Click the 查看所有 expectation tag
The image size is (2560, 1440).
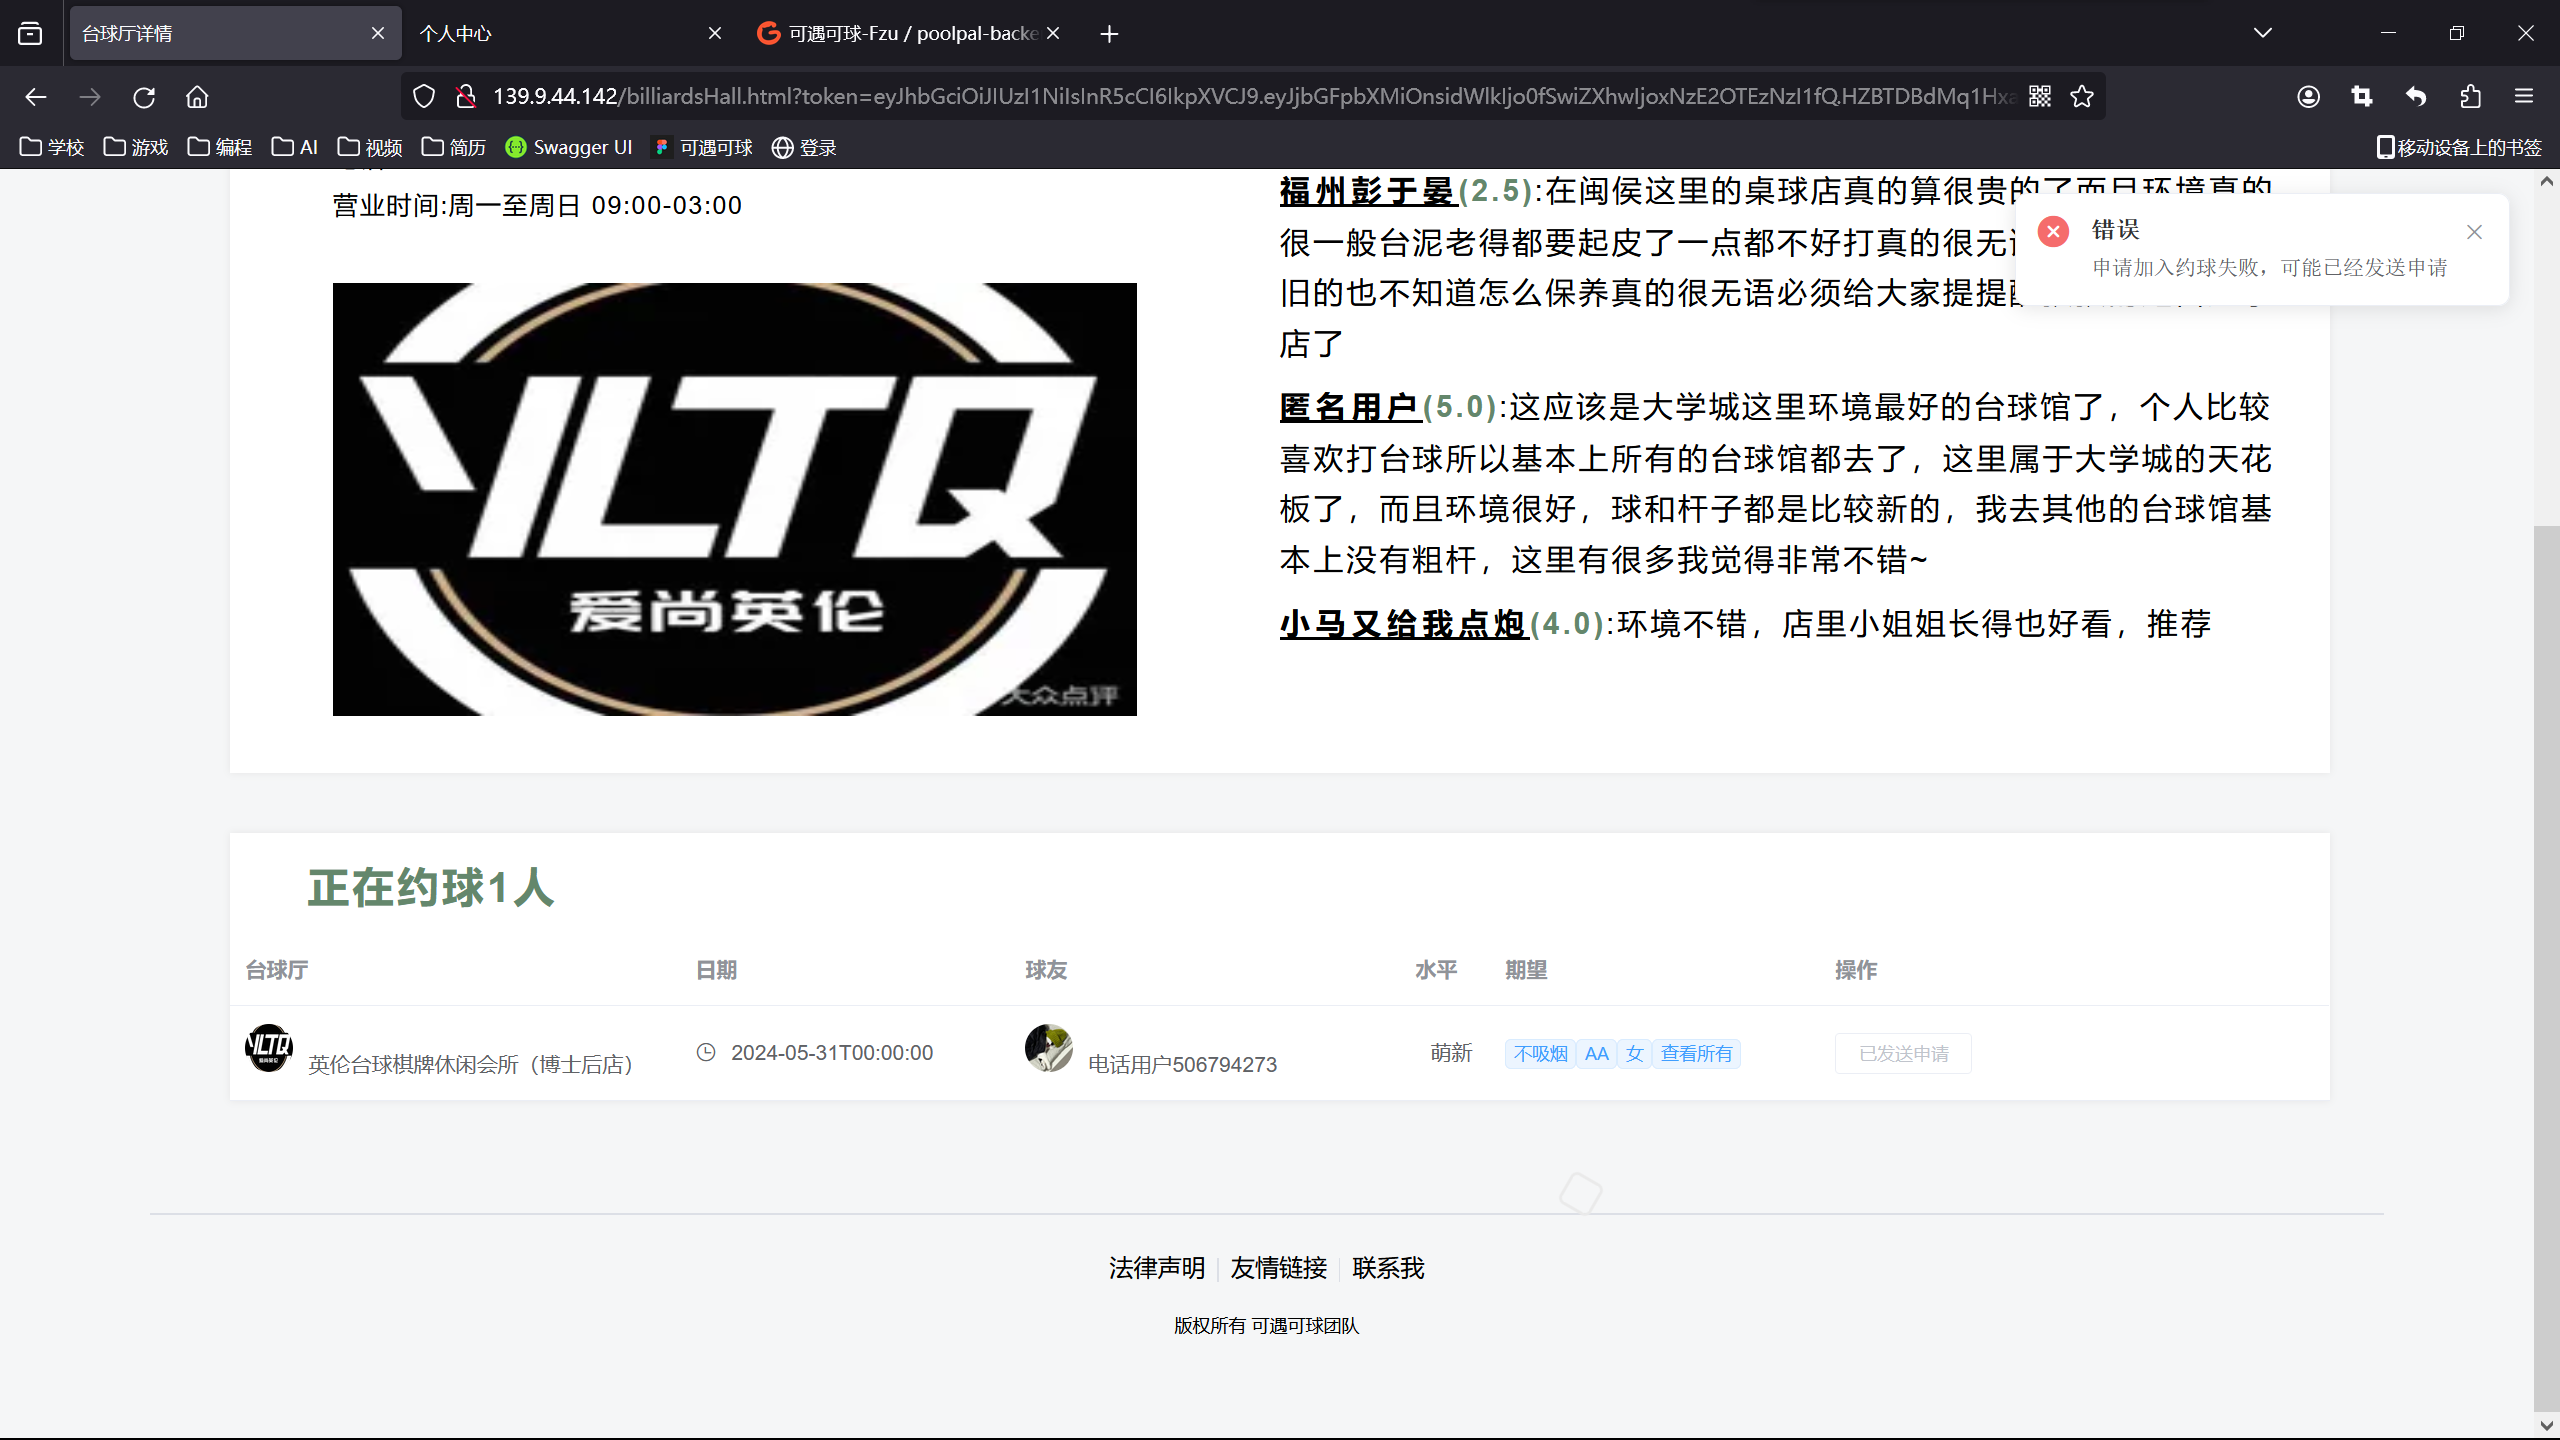click(1696, 1053)
